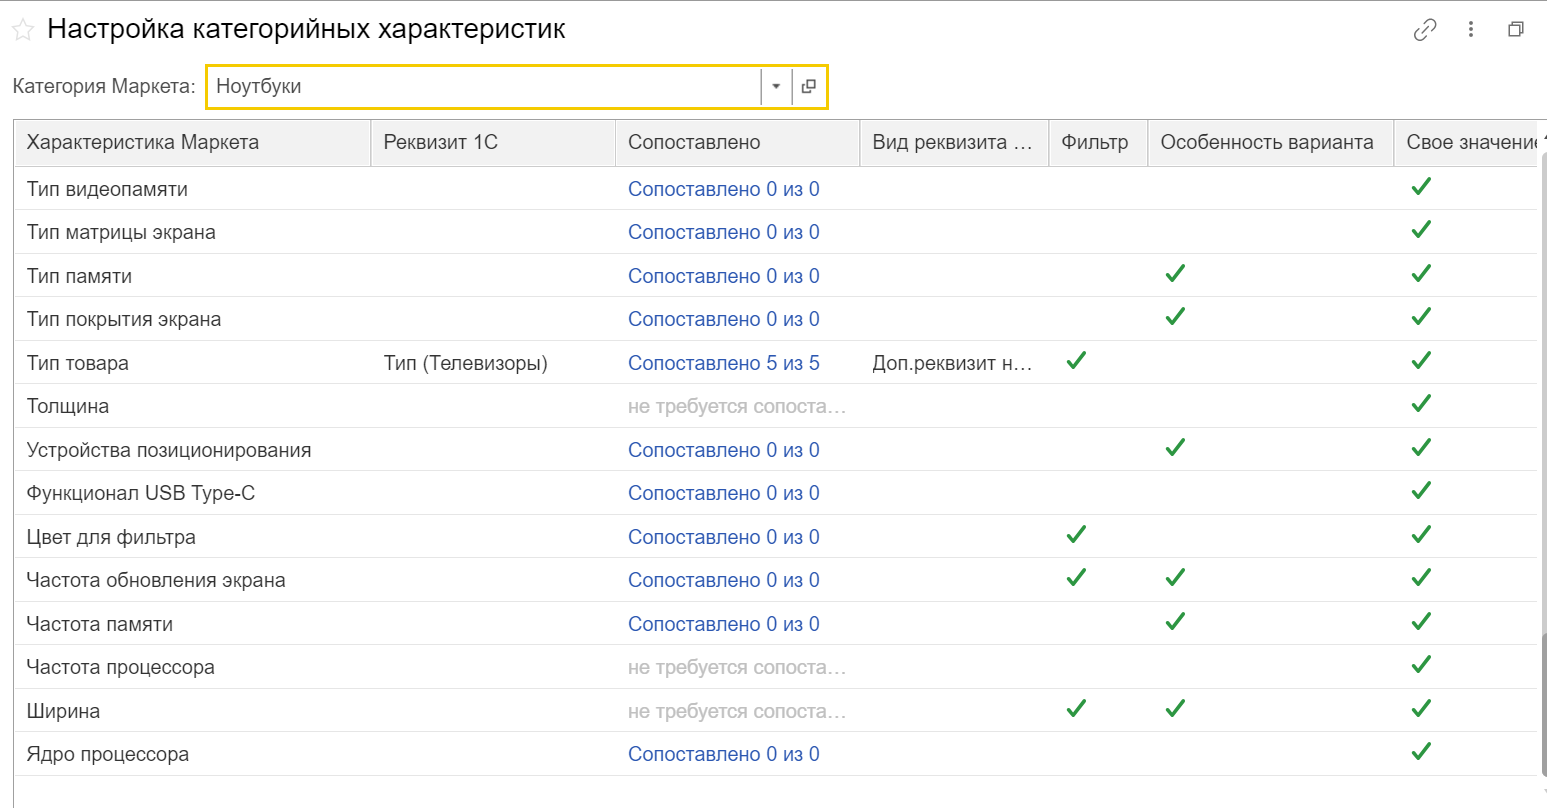
Task: Open Сопоставлено link for Тип видеопамяти
Action: pyautogui.click(x=723, y=189)
